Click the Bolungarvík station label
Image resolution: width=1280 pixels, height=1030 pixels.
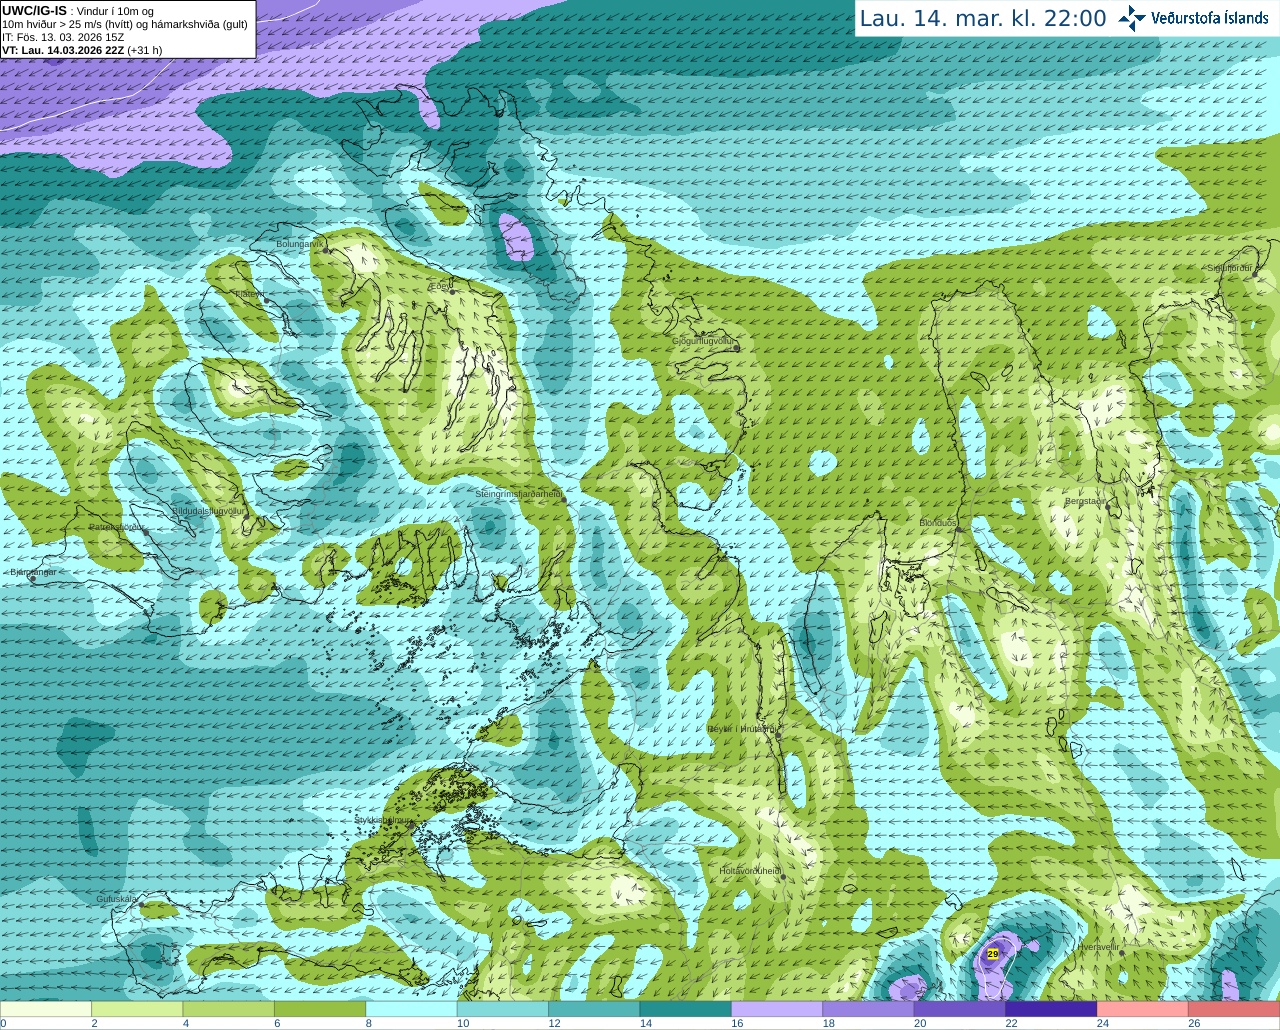point(299,243)
